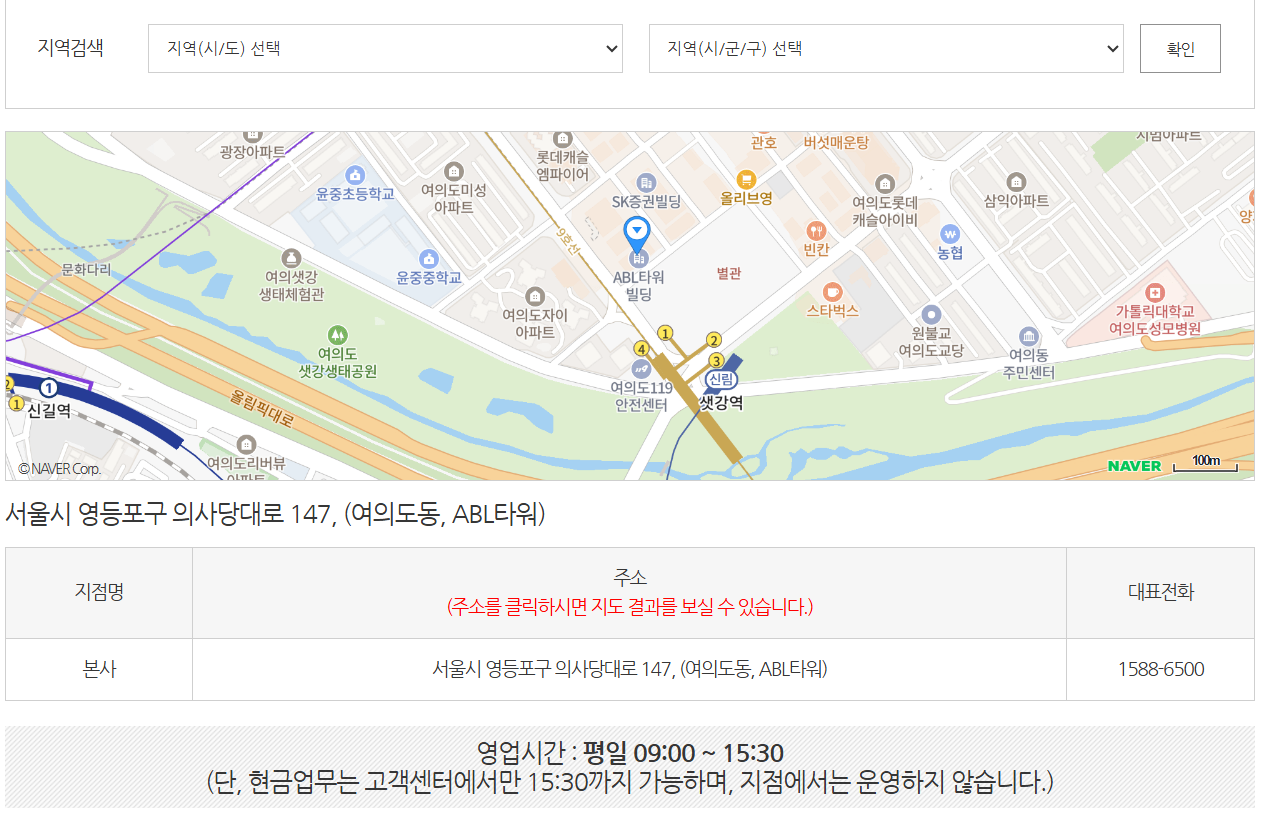Click the 윤중중학교 school icon
Viewport: 1279px width, 832px height.
click(429, 259)
